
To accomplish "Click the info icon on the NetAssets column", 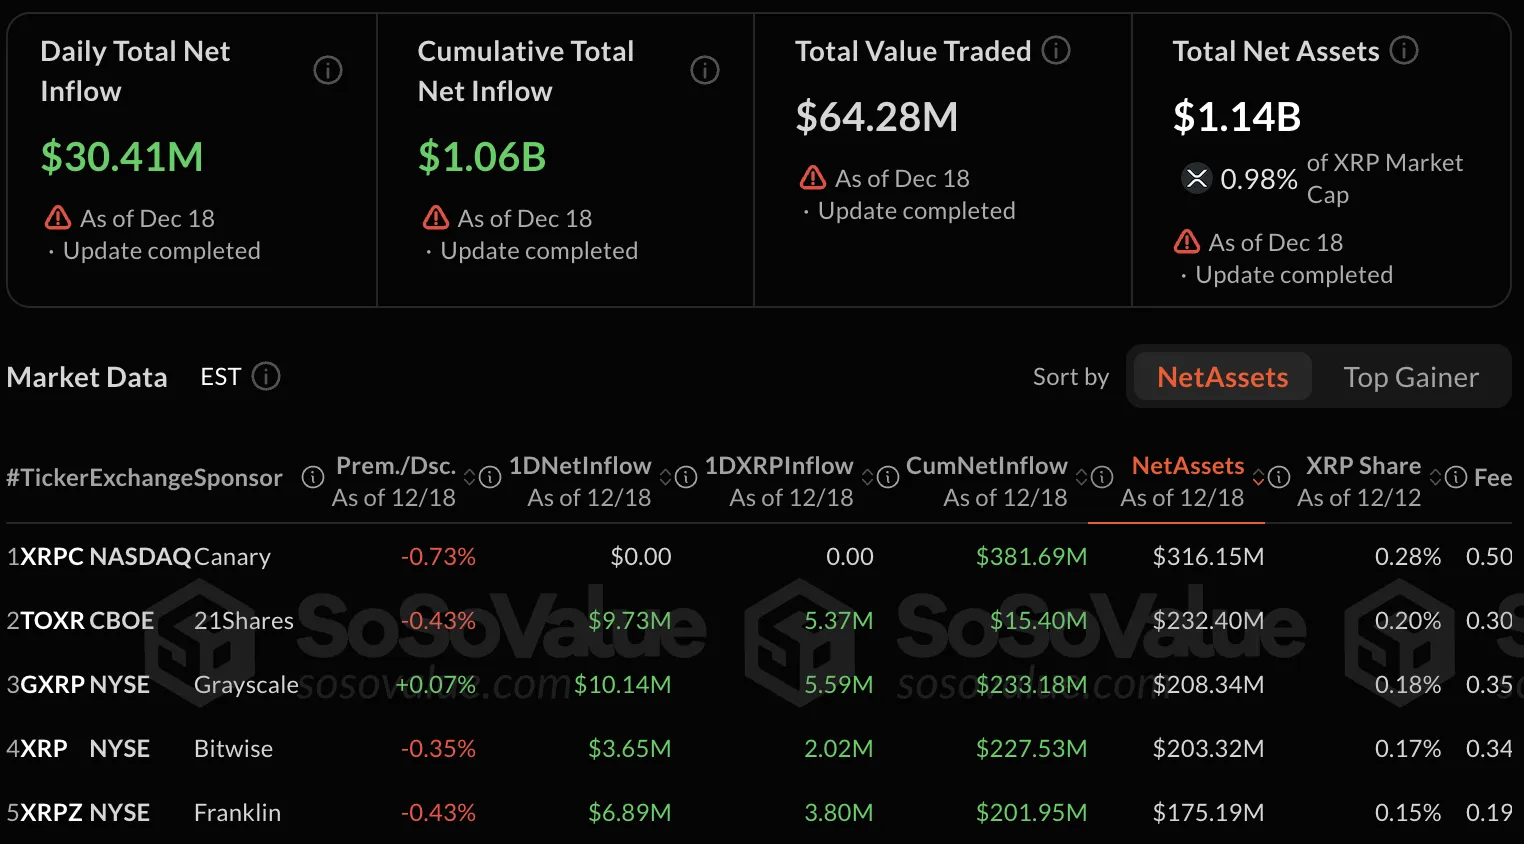I will [1279, 478].
